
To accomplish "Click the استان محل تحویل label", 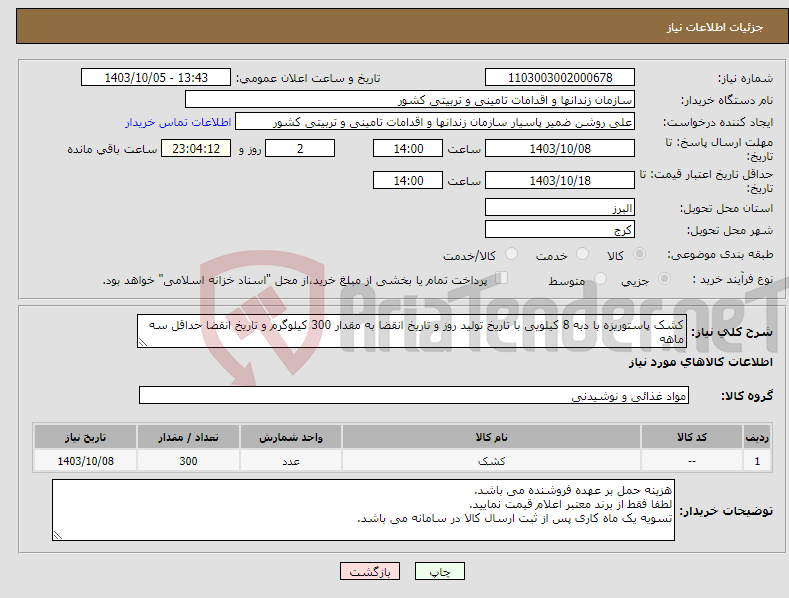I will [x=727, y=208].
